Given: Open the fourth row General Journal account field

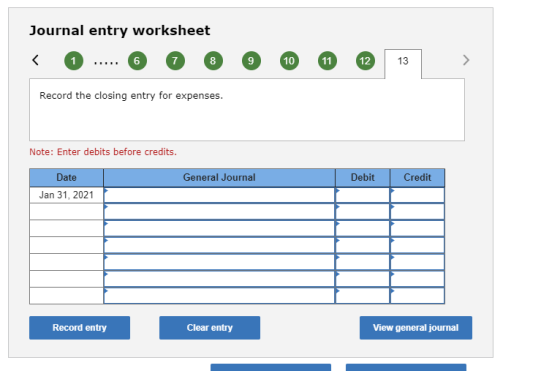Looking at the screenshot, I should (219, 245).
